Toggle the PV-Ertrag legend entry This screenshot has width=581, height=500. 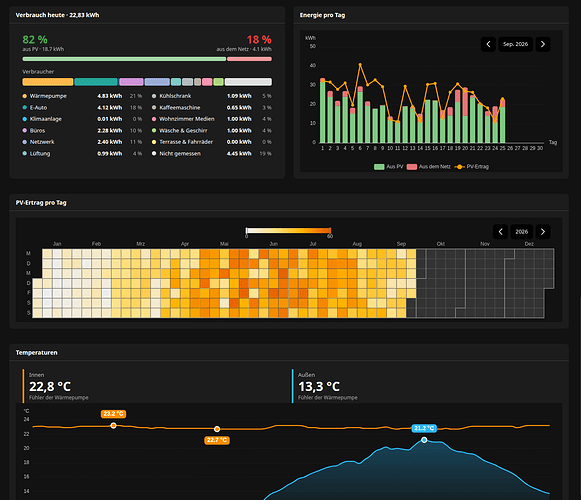471,167
